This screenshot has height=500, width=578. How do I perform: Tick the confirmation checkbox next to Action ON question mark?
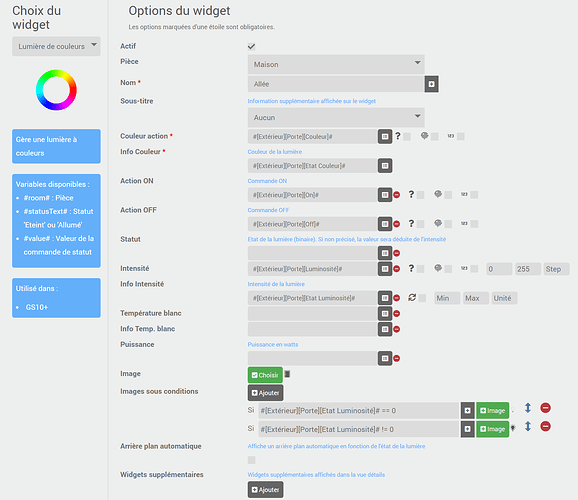(420, 195)
